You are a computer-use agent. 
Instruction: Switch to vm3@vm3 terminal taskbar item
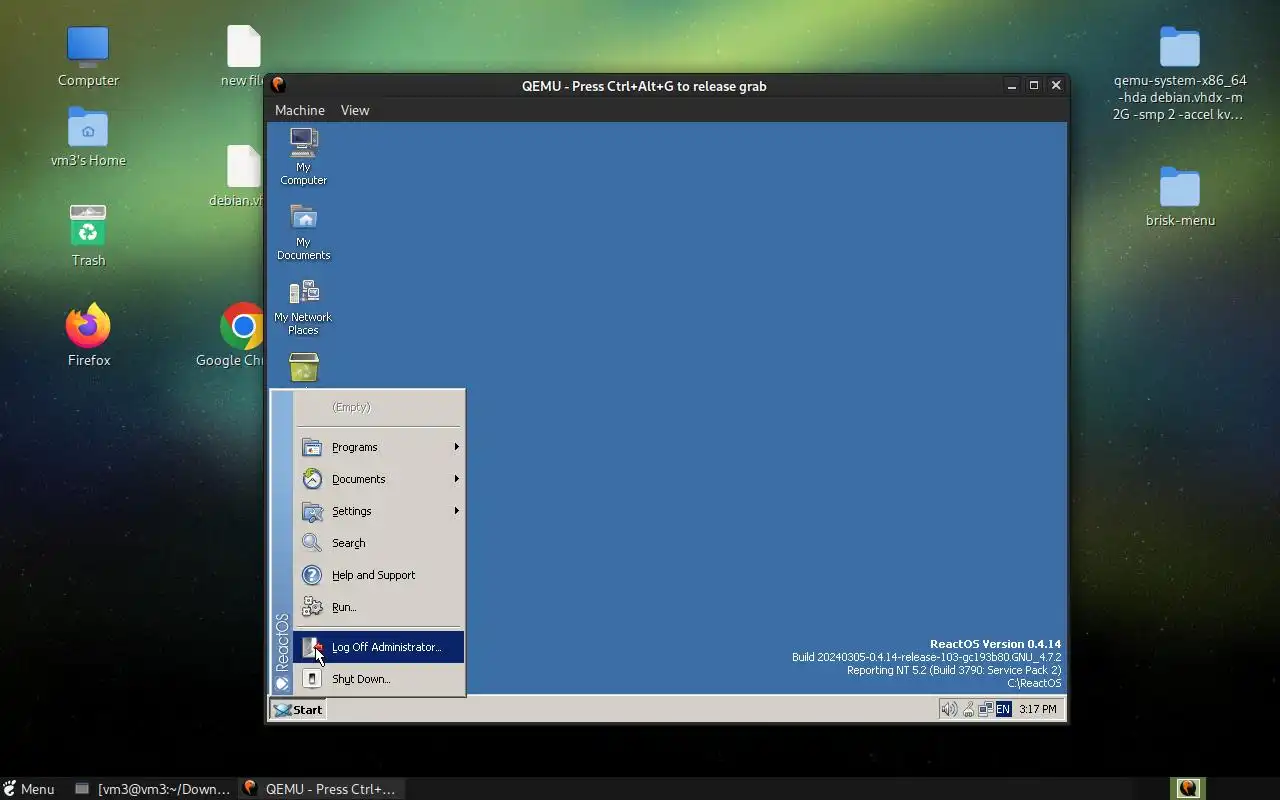pyautogui.click(x=153, y=789)
